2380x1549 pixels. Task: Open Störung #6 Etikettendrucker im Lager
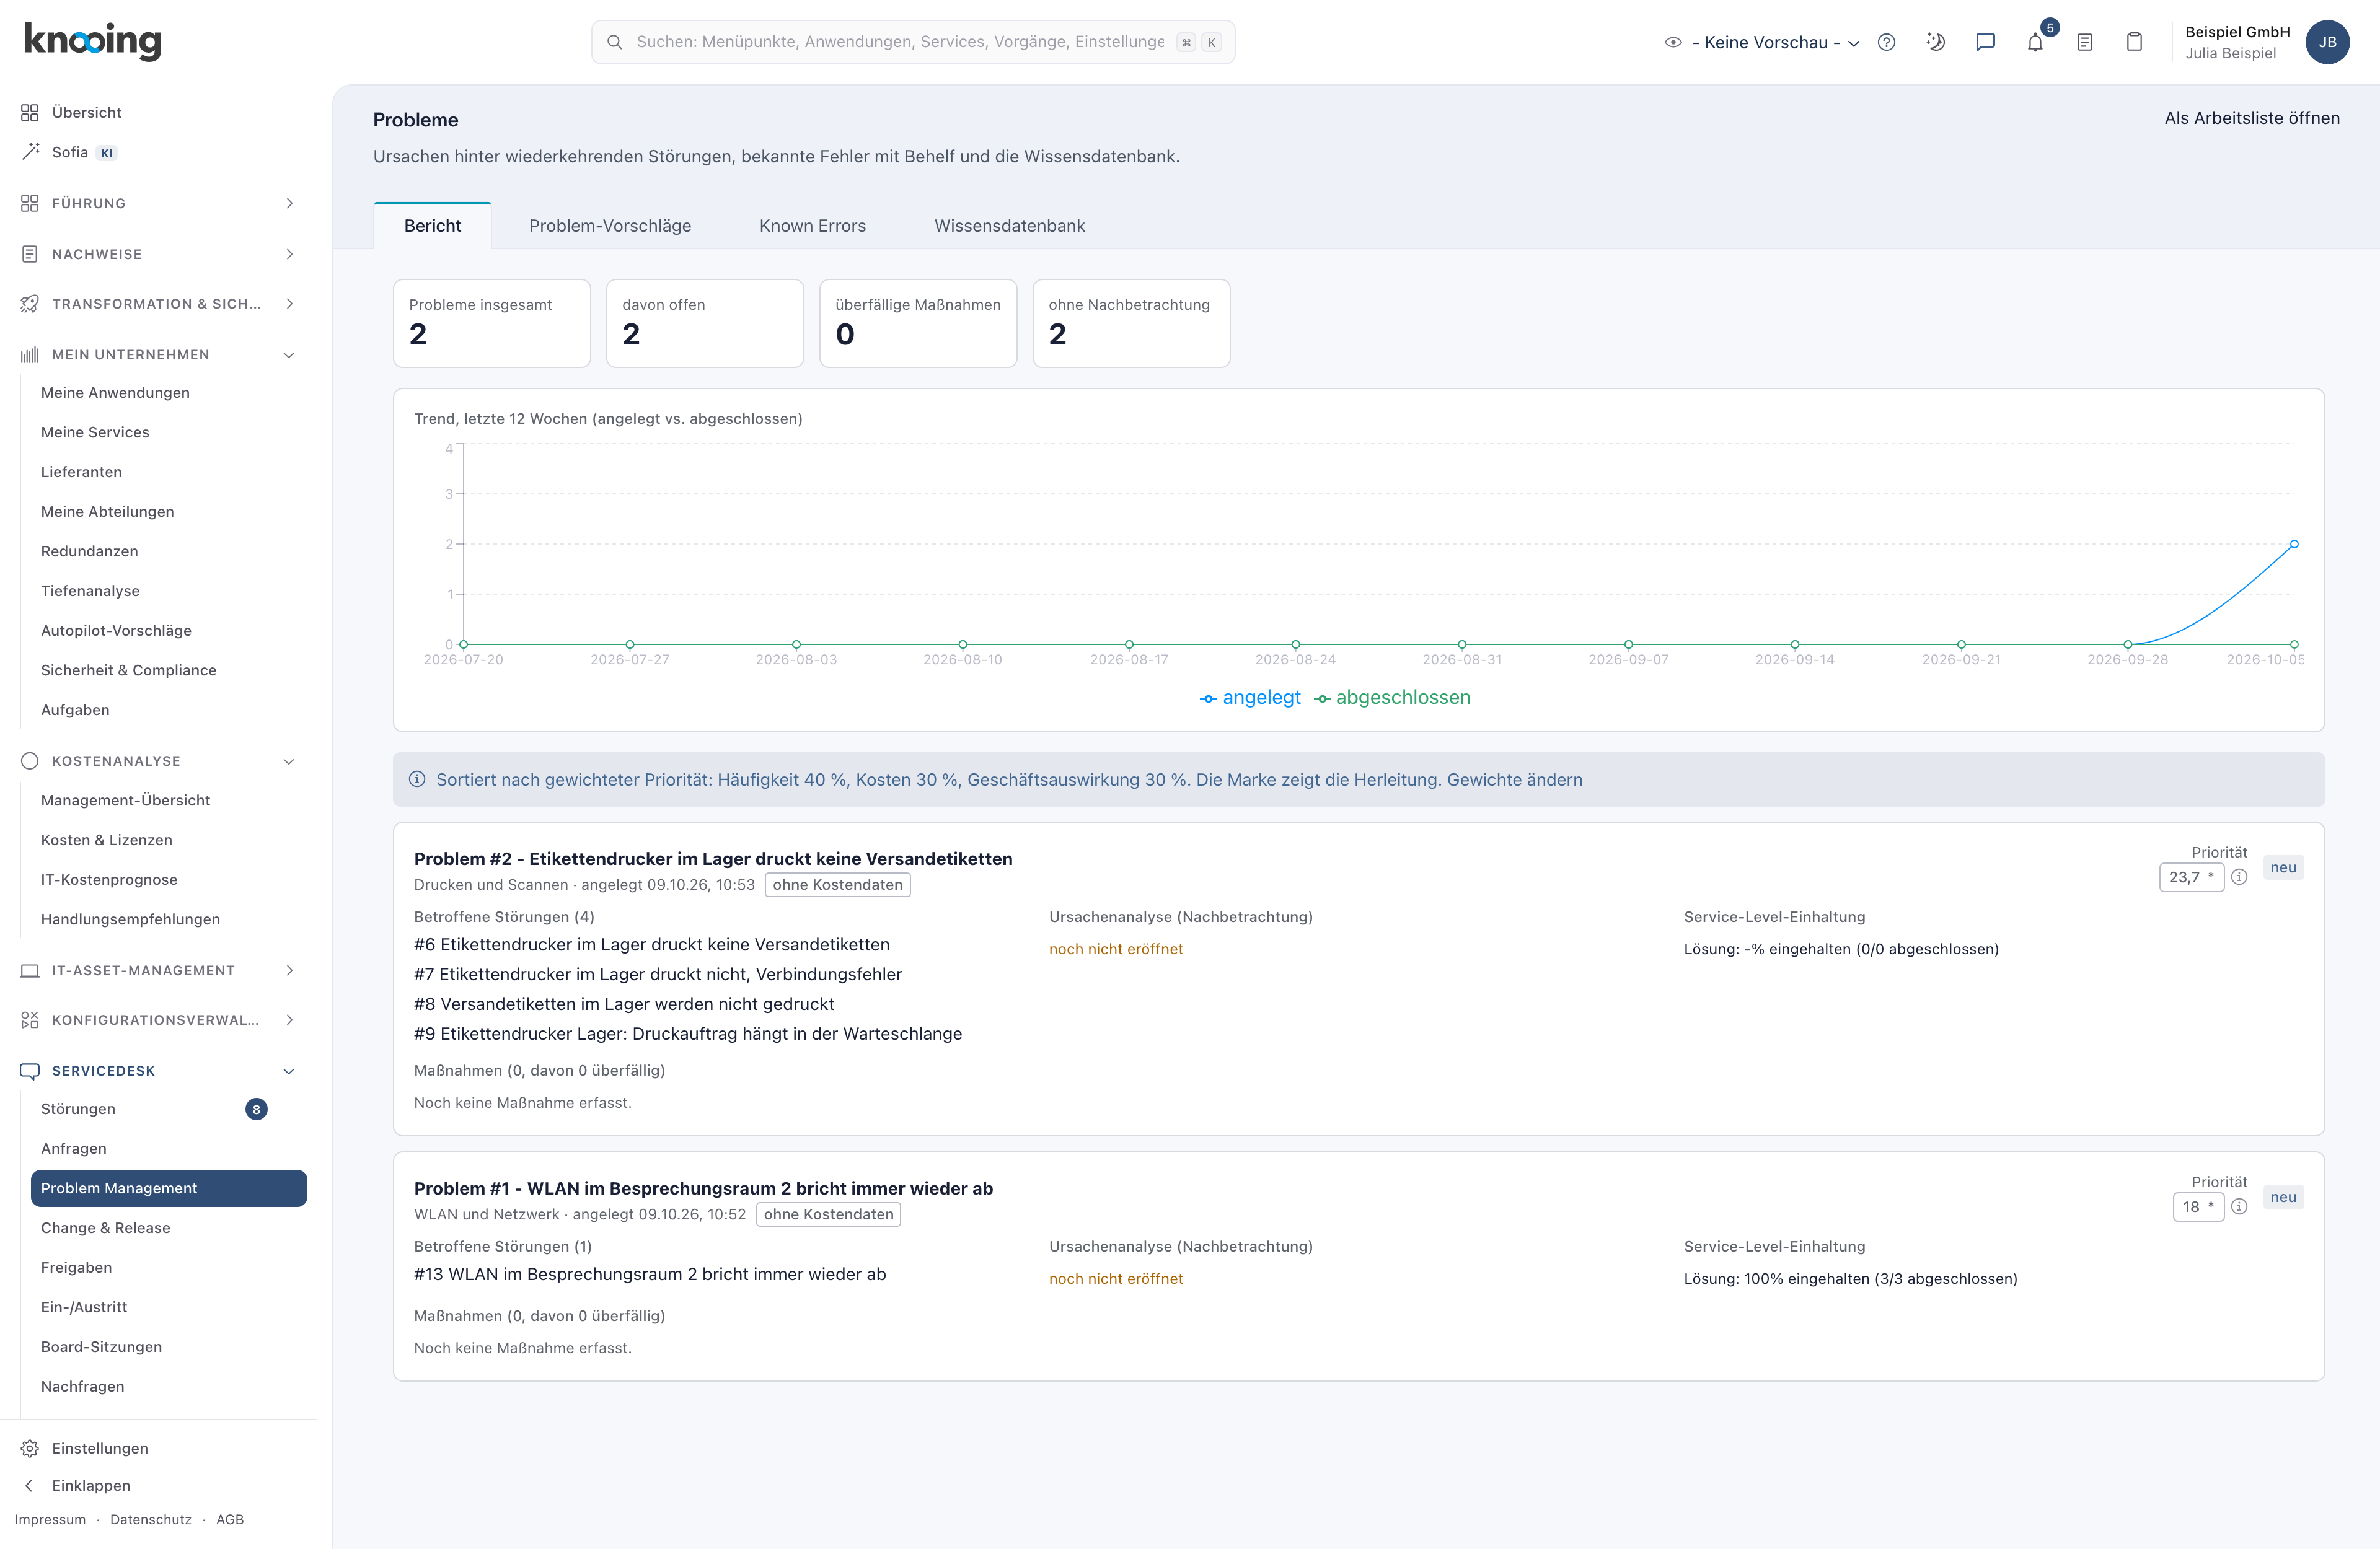(652, 945)
